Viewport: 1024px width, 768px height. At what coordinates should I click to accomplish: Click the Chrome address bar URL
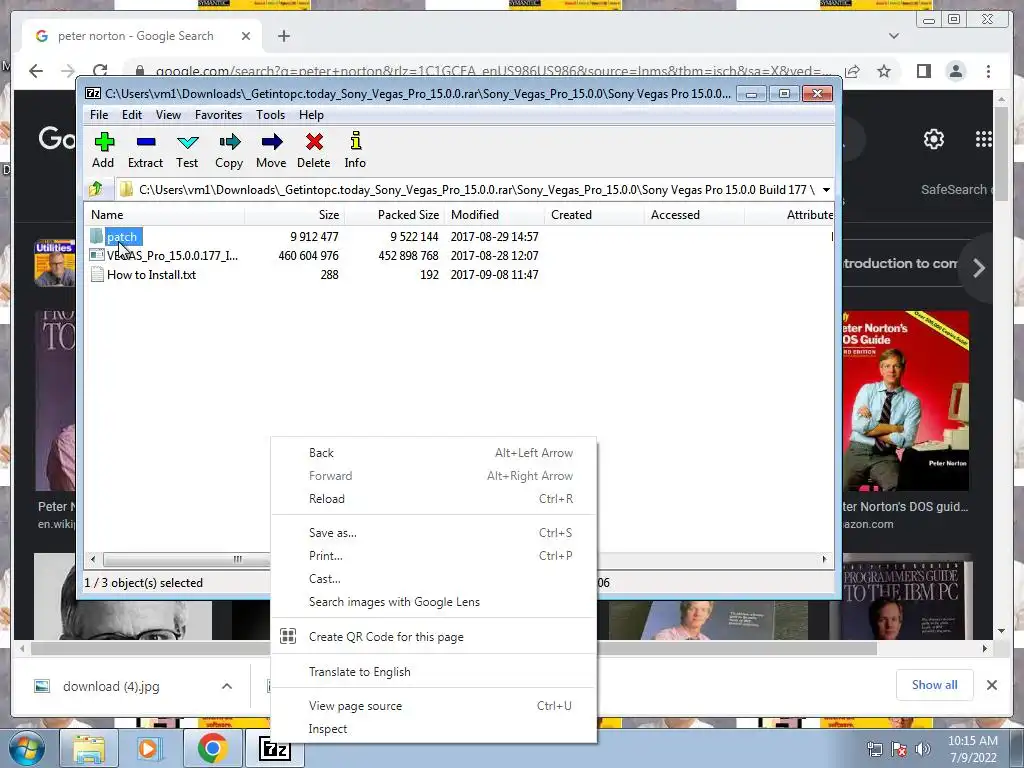click(x=493, y=71)
